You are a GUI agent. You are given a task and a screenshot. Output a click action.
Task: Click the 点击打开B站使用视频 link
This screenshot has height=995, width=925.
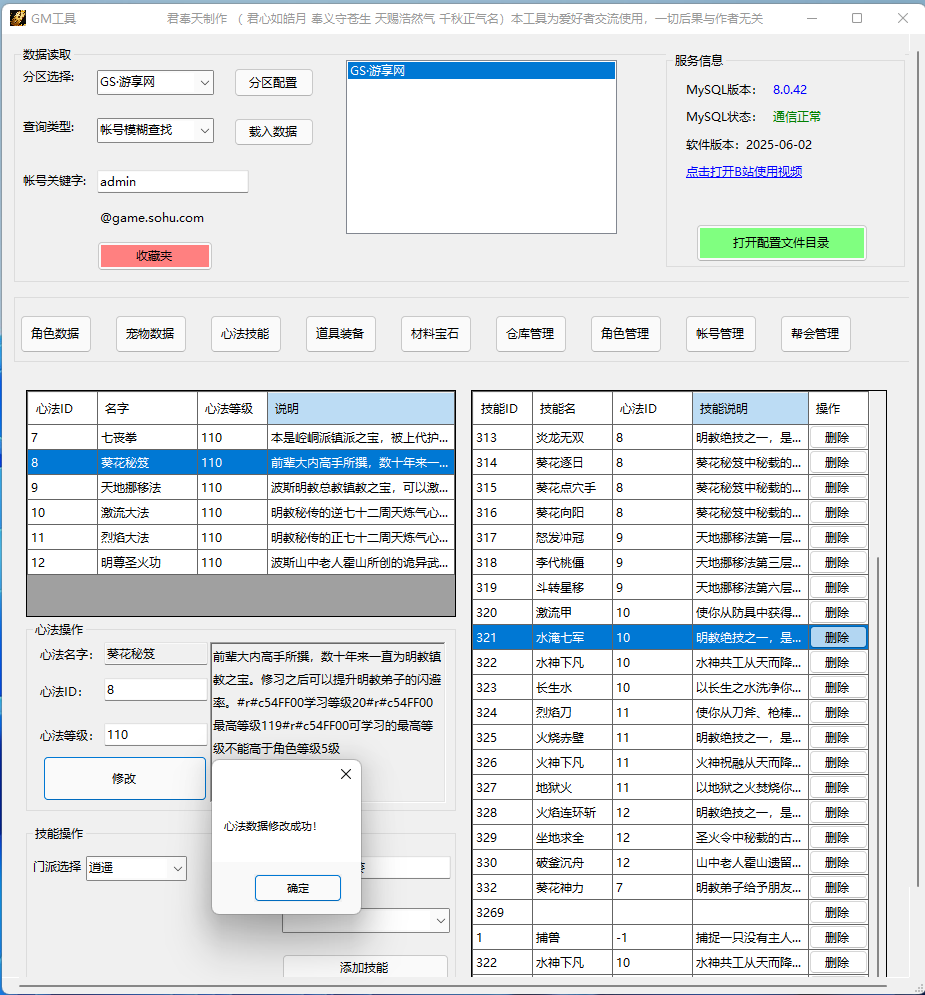(x=743, y=171)
